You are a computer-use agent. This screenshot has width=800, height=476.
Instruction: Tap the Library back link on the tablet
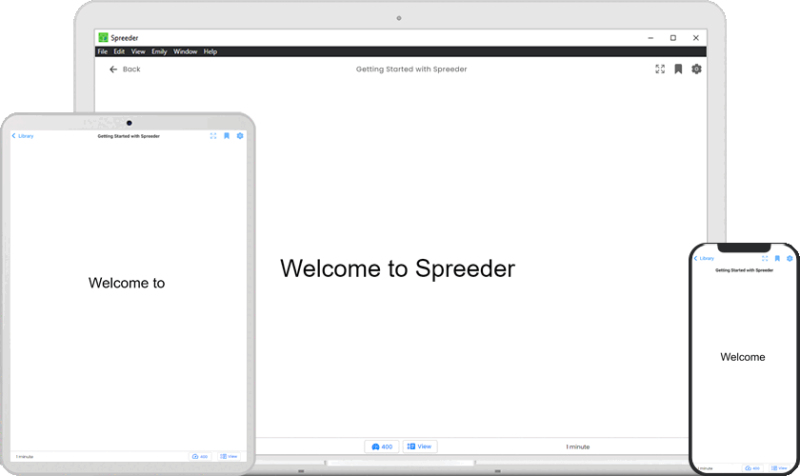22,136
